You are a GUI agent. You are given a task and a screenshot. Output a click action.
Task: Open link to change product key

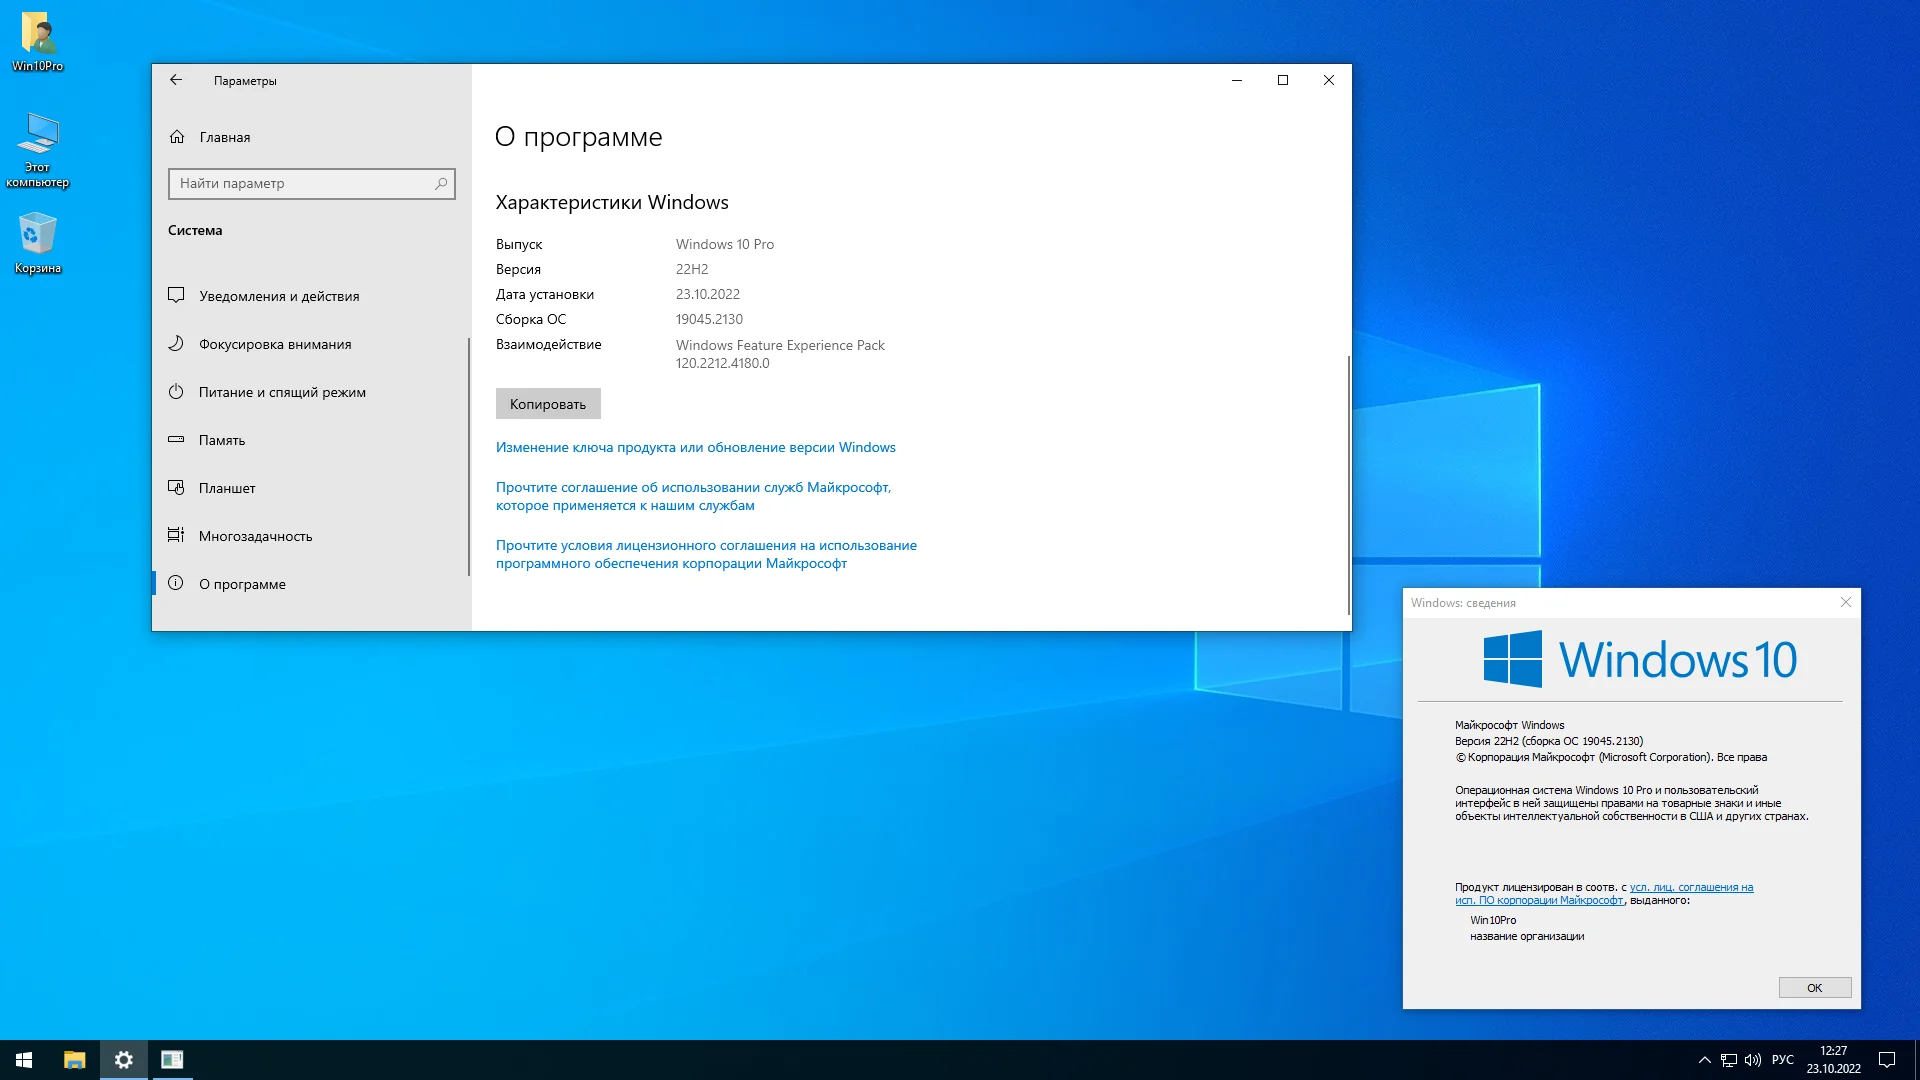pyautogui.click(x=695, y=447)
